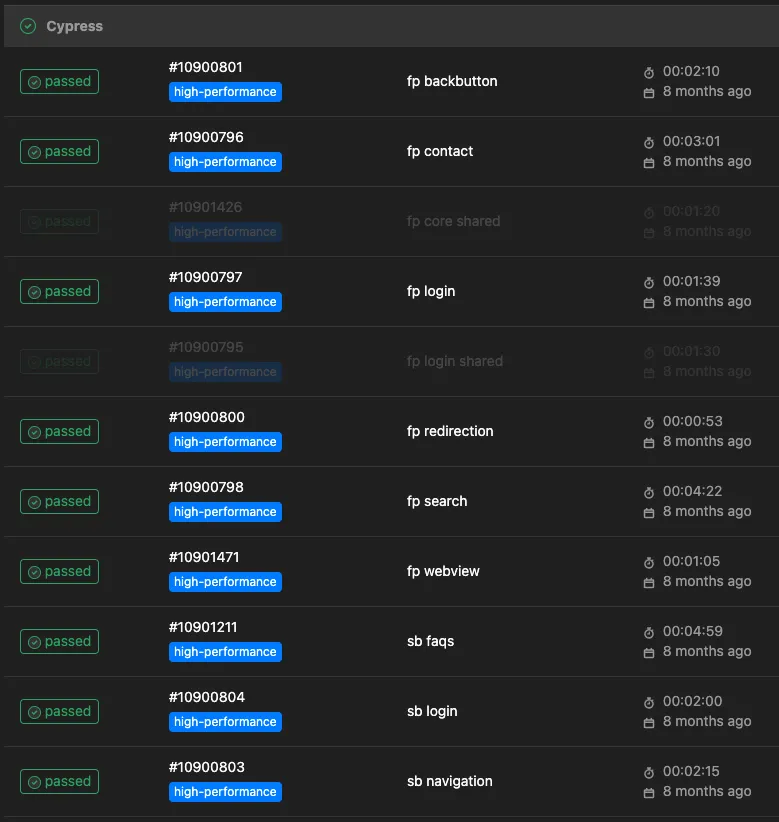
Task: Click the Cypress stage success check icon
Action: coord(28,26)
